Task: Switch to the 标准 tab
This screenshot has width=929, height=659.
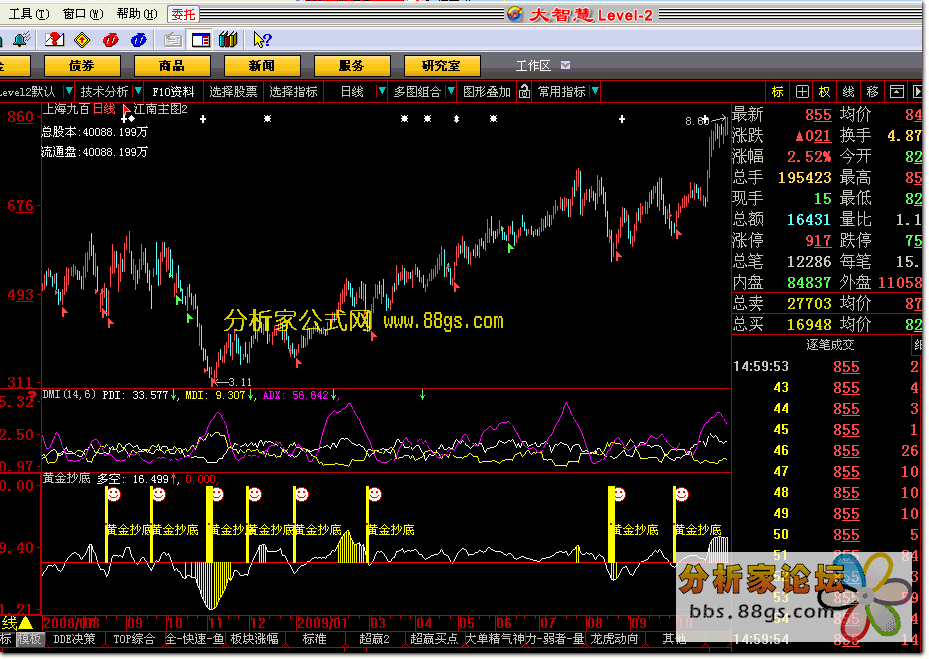Action: (x=314, y=639)
